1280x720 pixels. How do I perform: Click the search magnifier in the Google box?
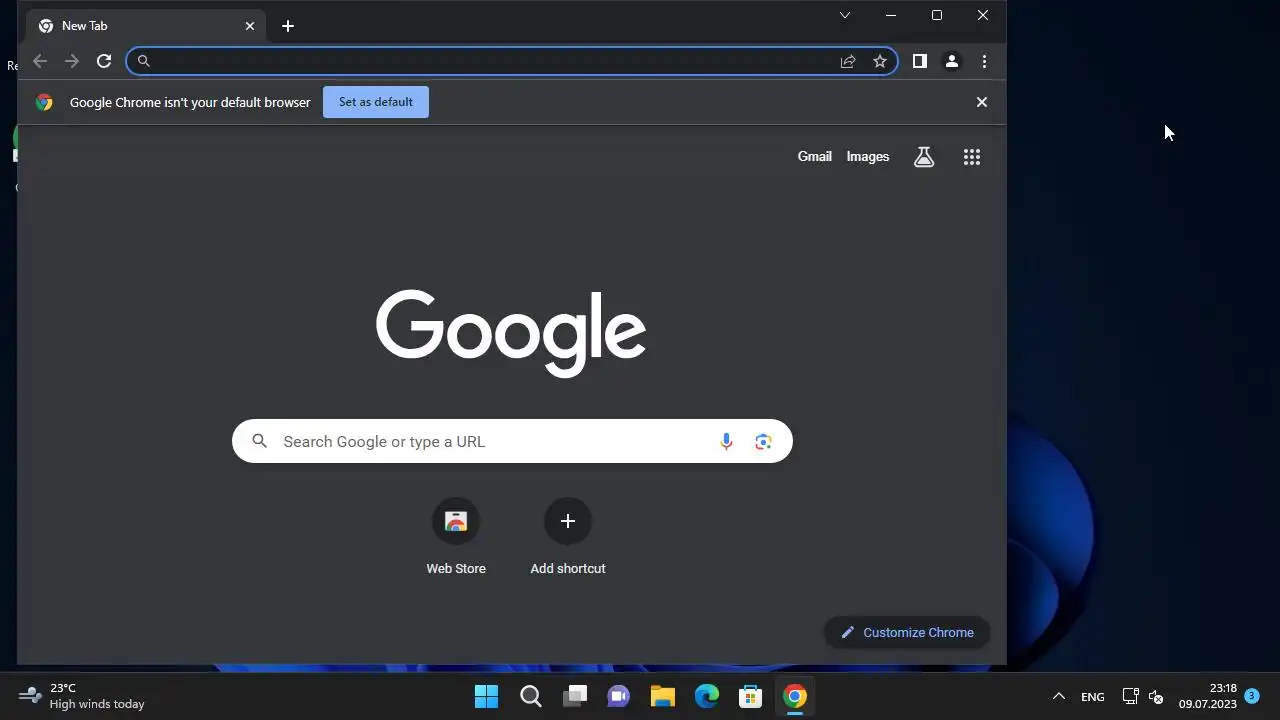pos(260,441)
